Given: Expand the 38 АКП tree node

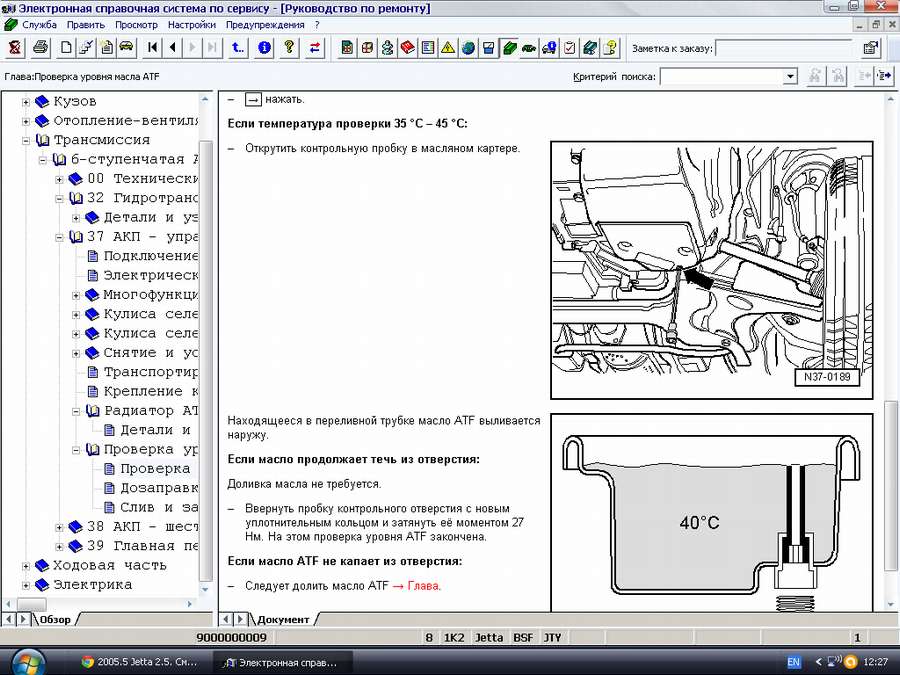Looking at the screenshot, I should (x=59, y=527).
